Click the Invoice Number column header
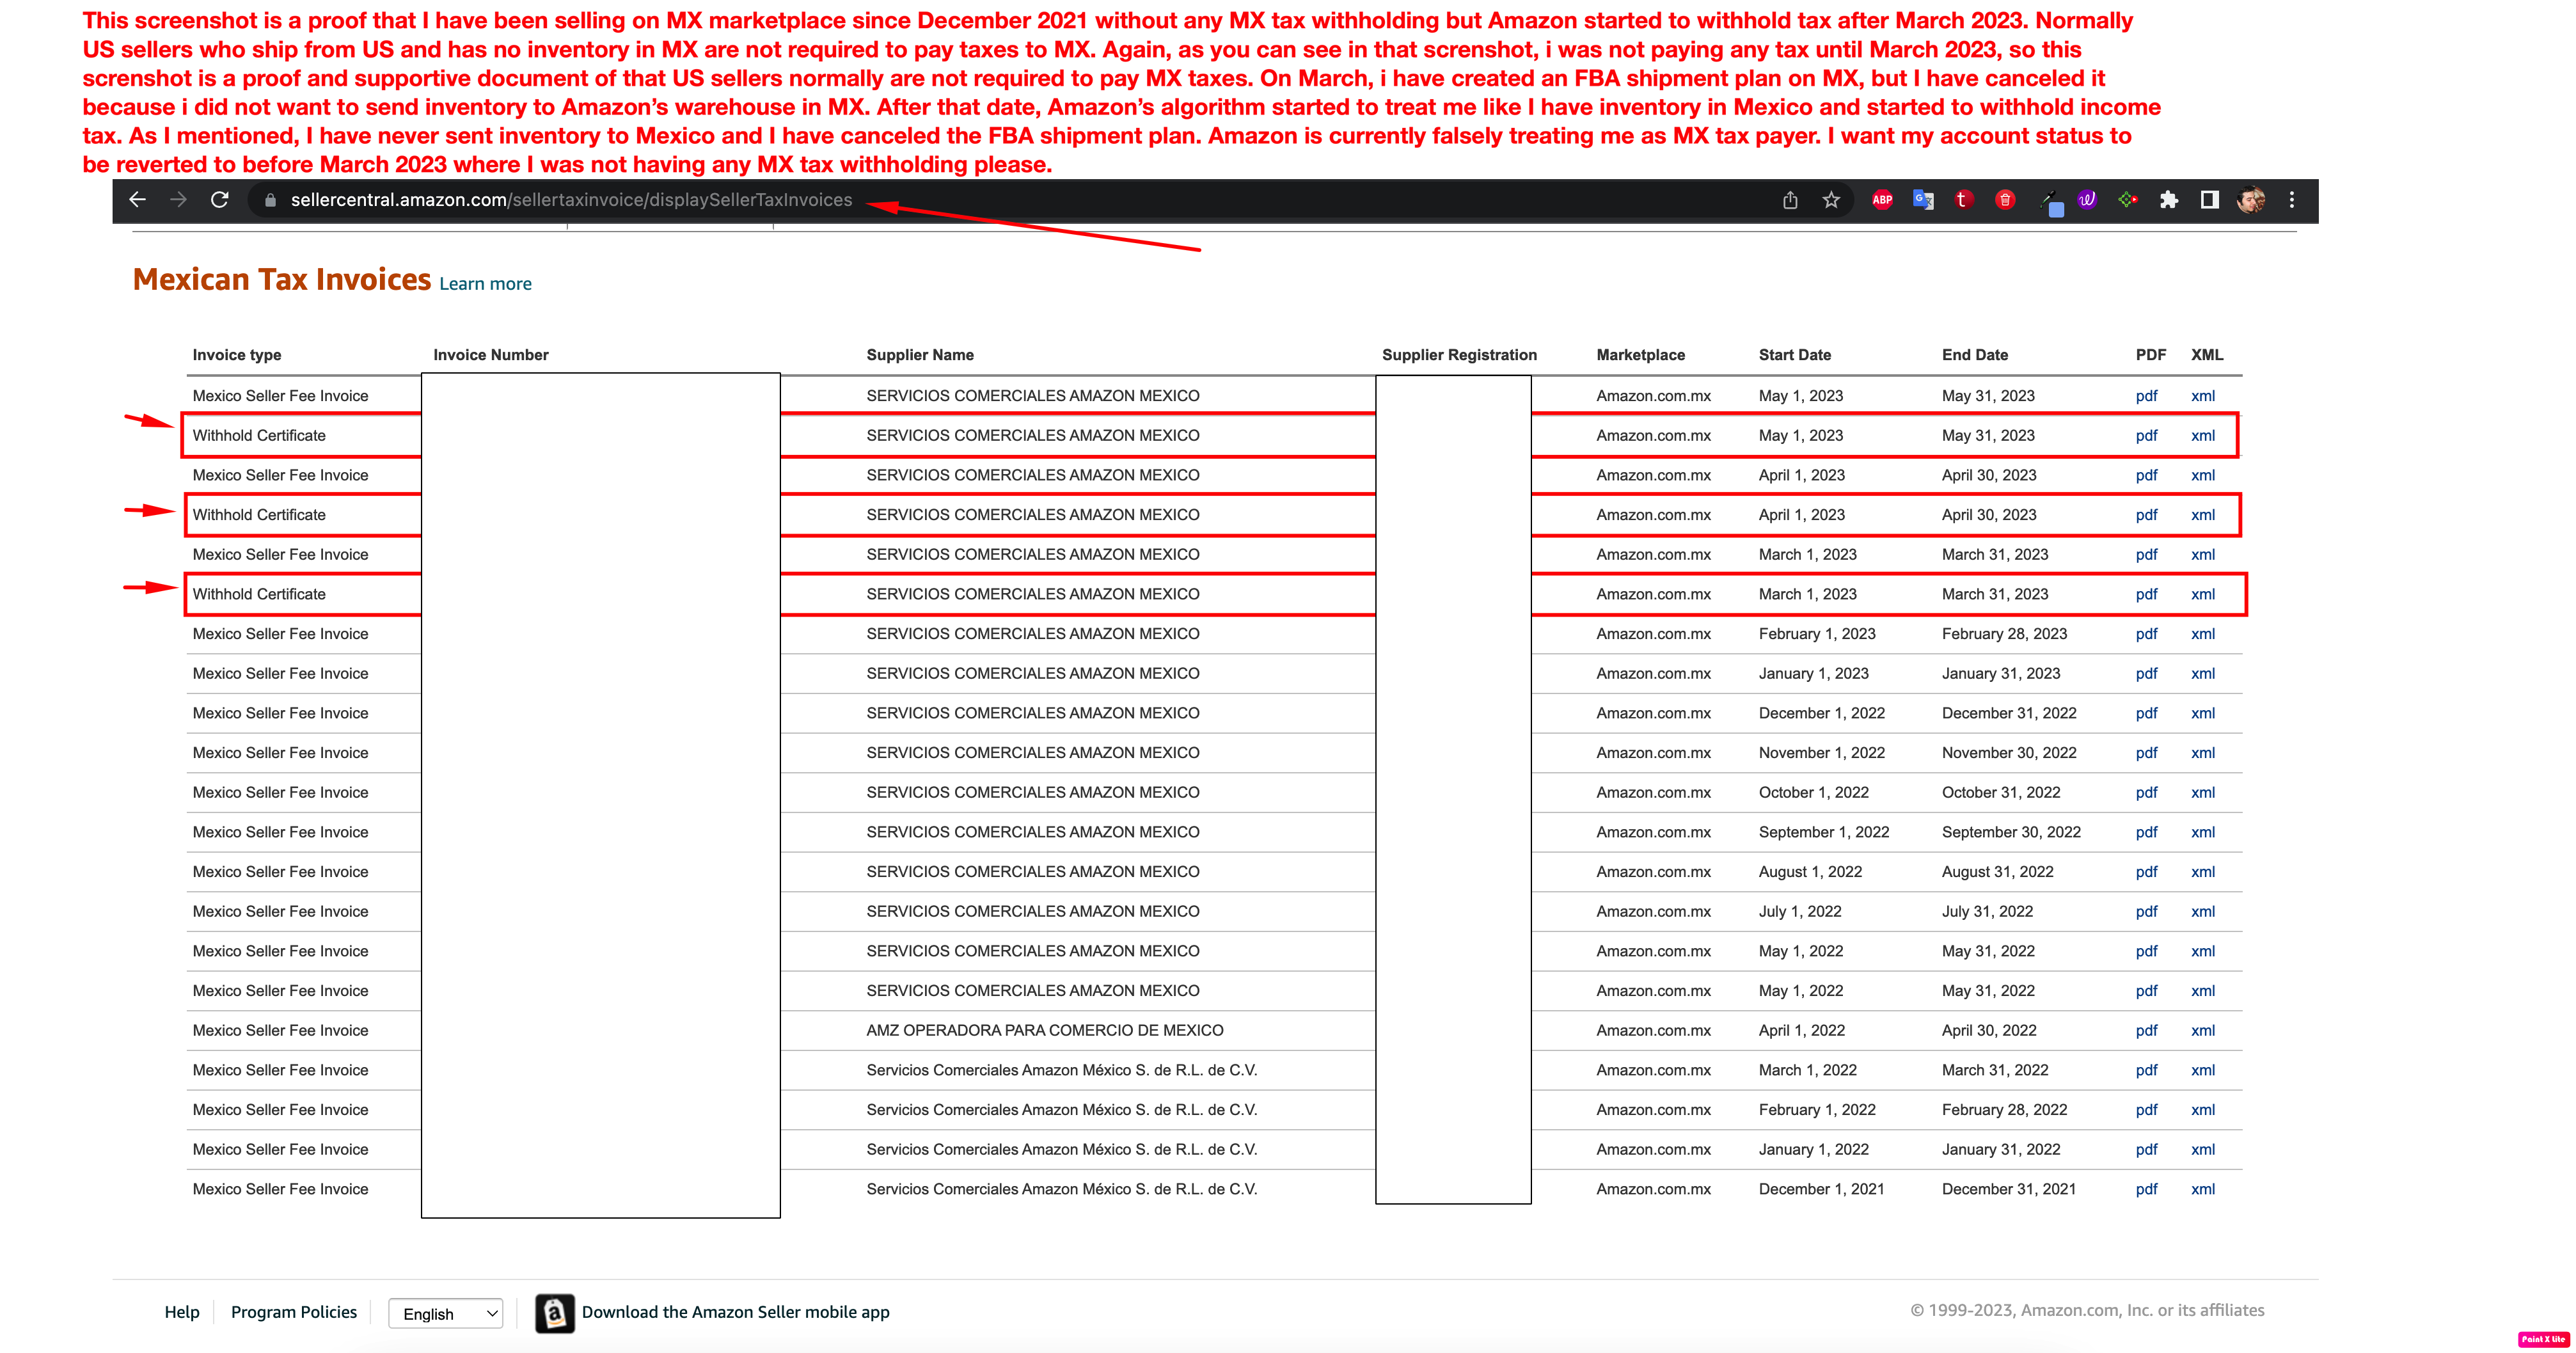Screen dimensions: 2576x1353 click(x=491, y=355)
